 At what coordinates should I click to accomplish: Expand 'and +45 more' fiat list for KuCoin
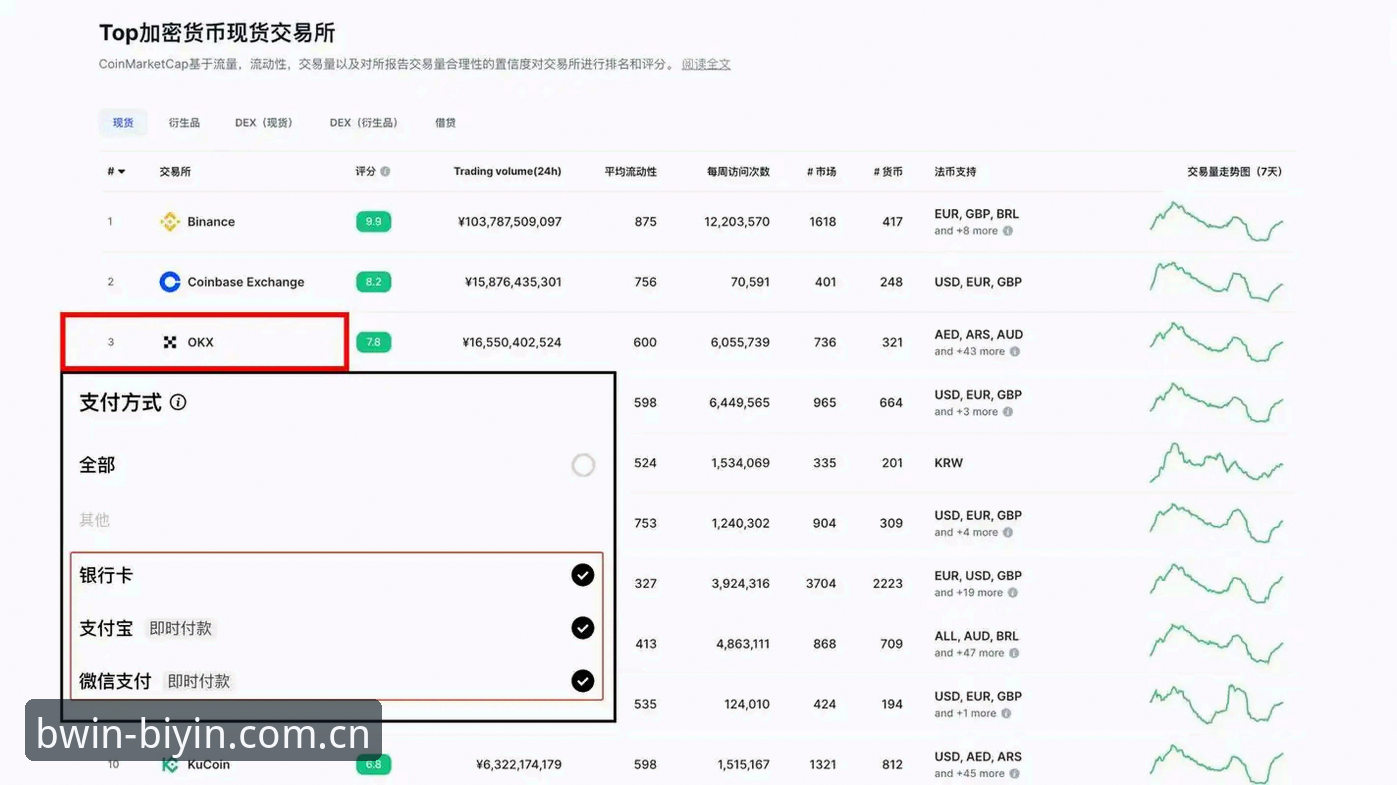[x=970, y=774]
